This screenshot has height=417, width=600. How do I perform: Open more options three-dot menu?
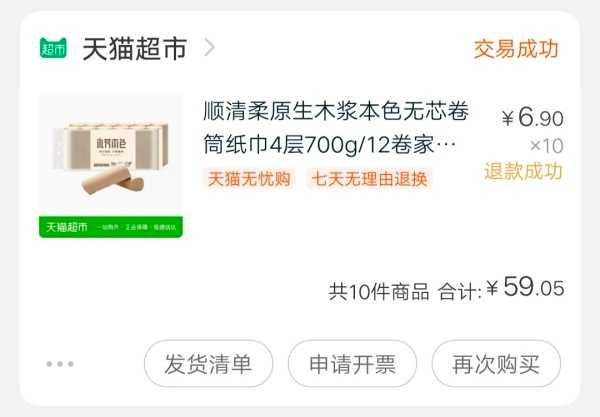tap(60, 363)
